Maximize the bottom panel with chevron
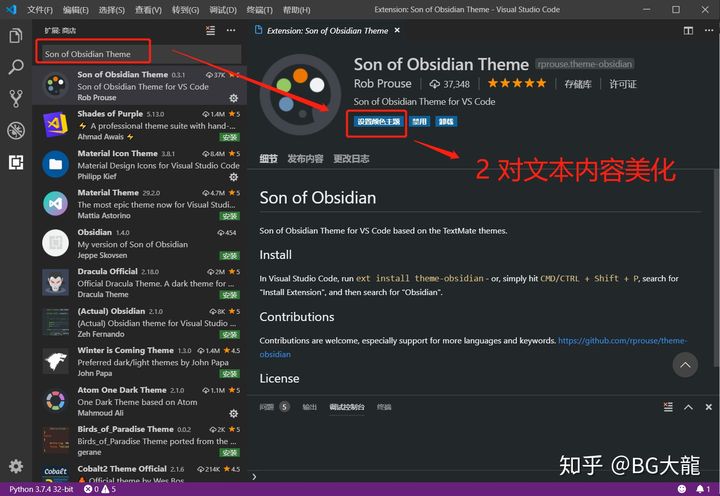This screenshot has height=496, width=720. tap(688, 407)
